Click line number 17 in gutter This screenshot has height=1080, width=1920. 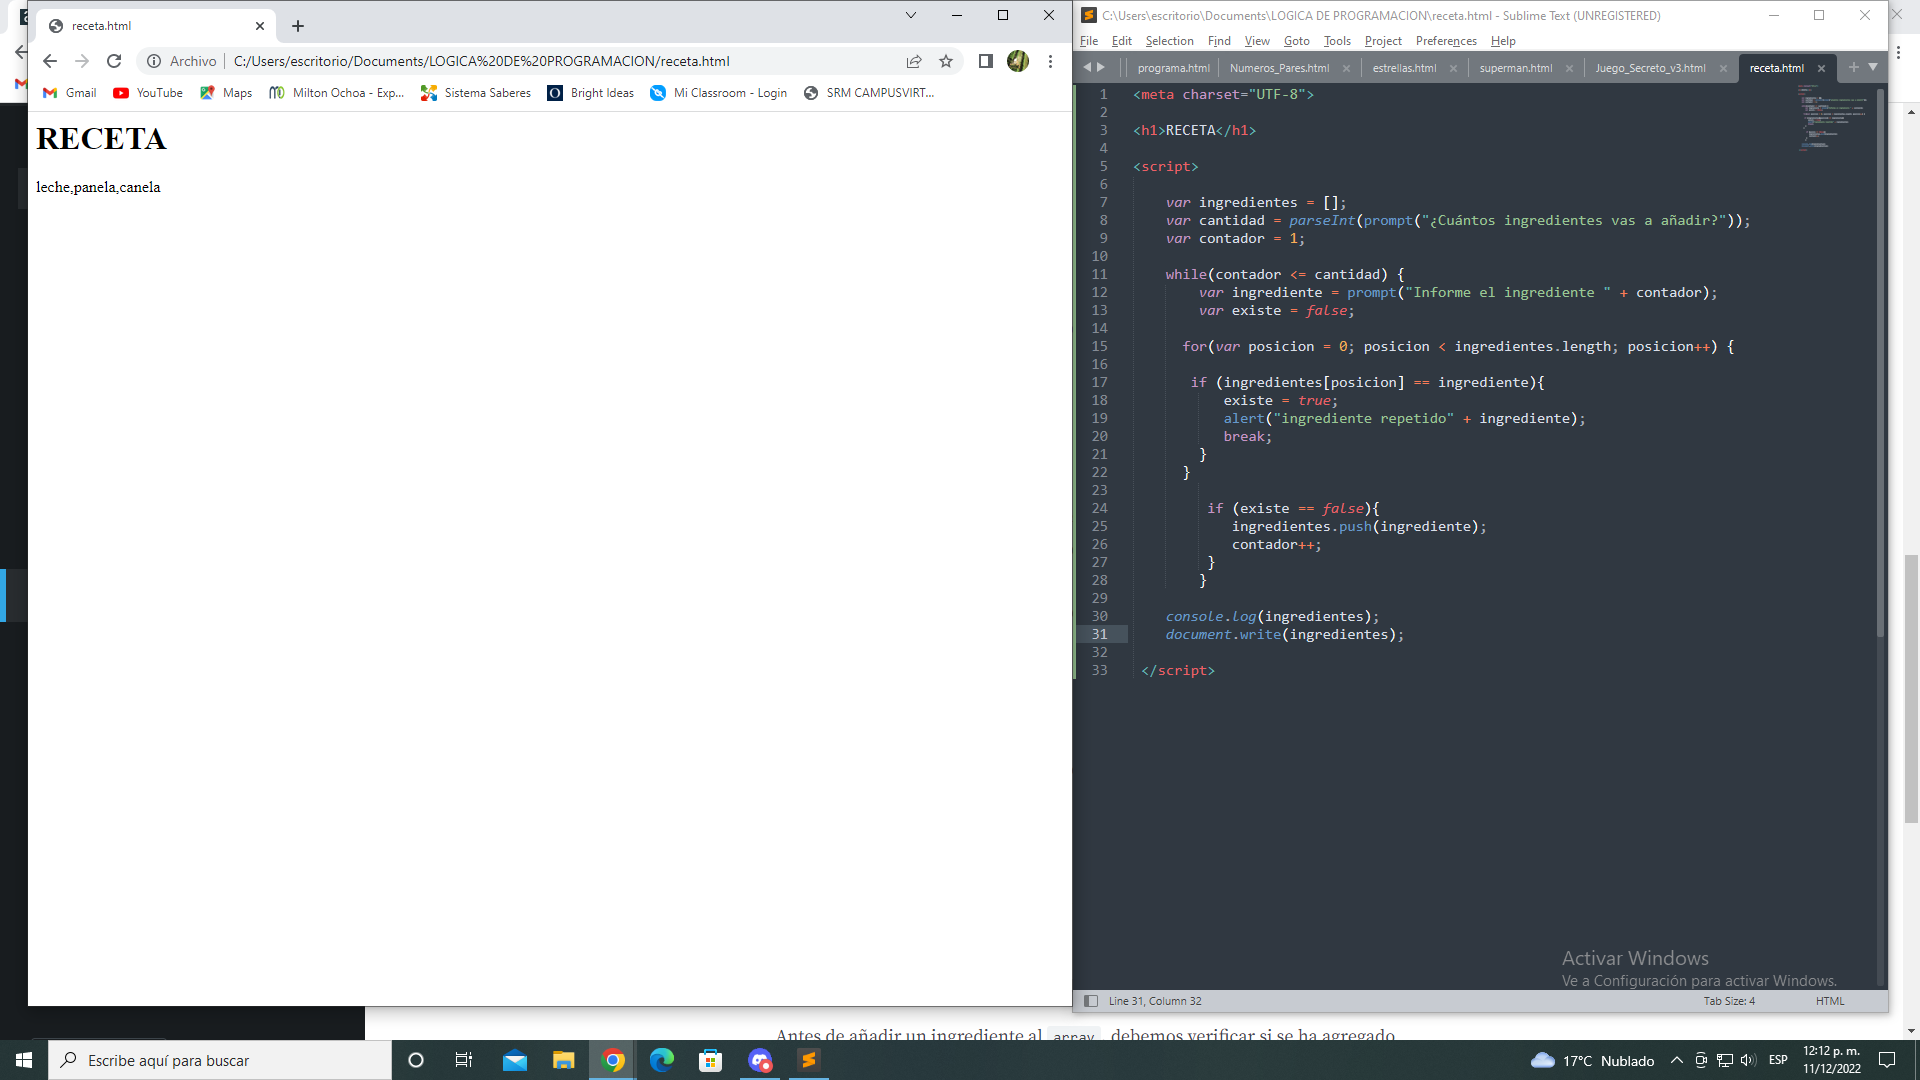[x=1099, y=382]
